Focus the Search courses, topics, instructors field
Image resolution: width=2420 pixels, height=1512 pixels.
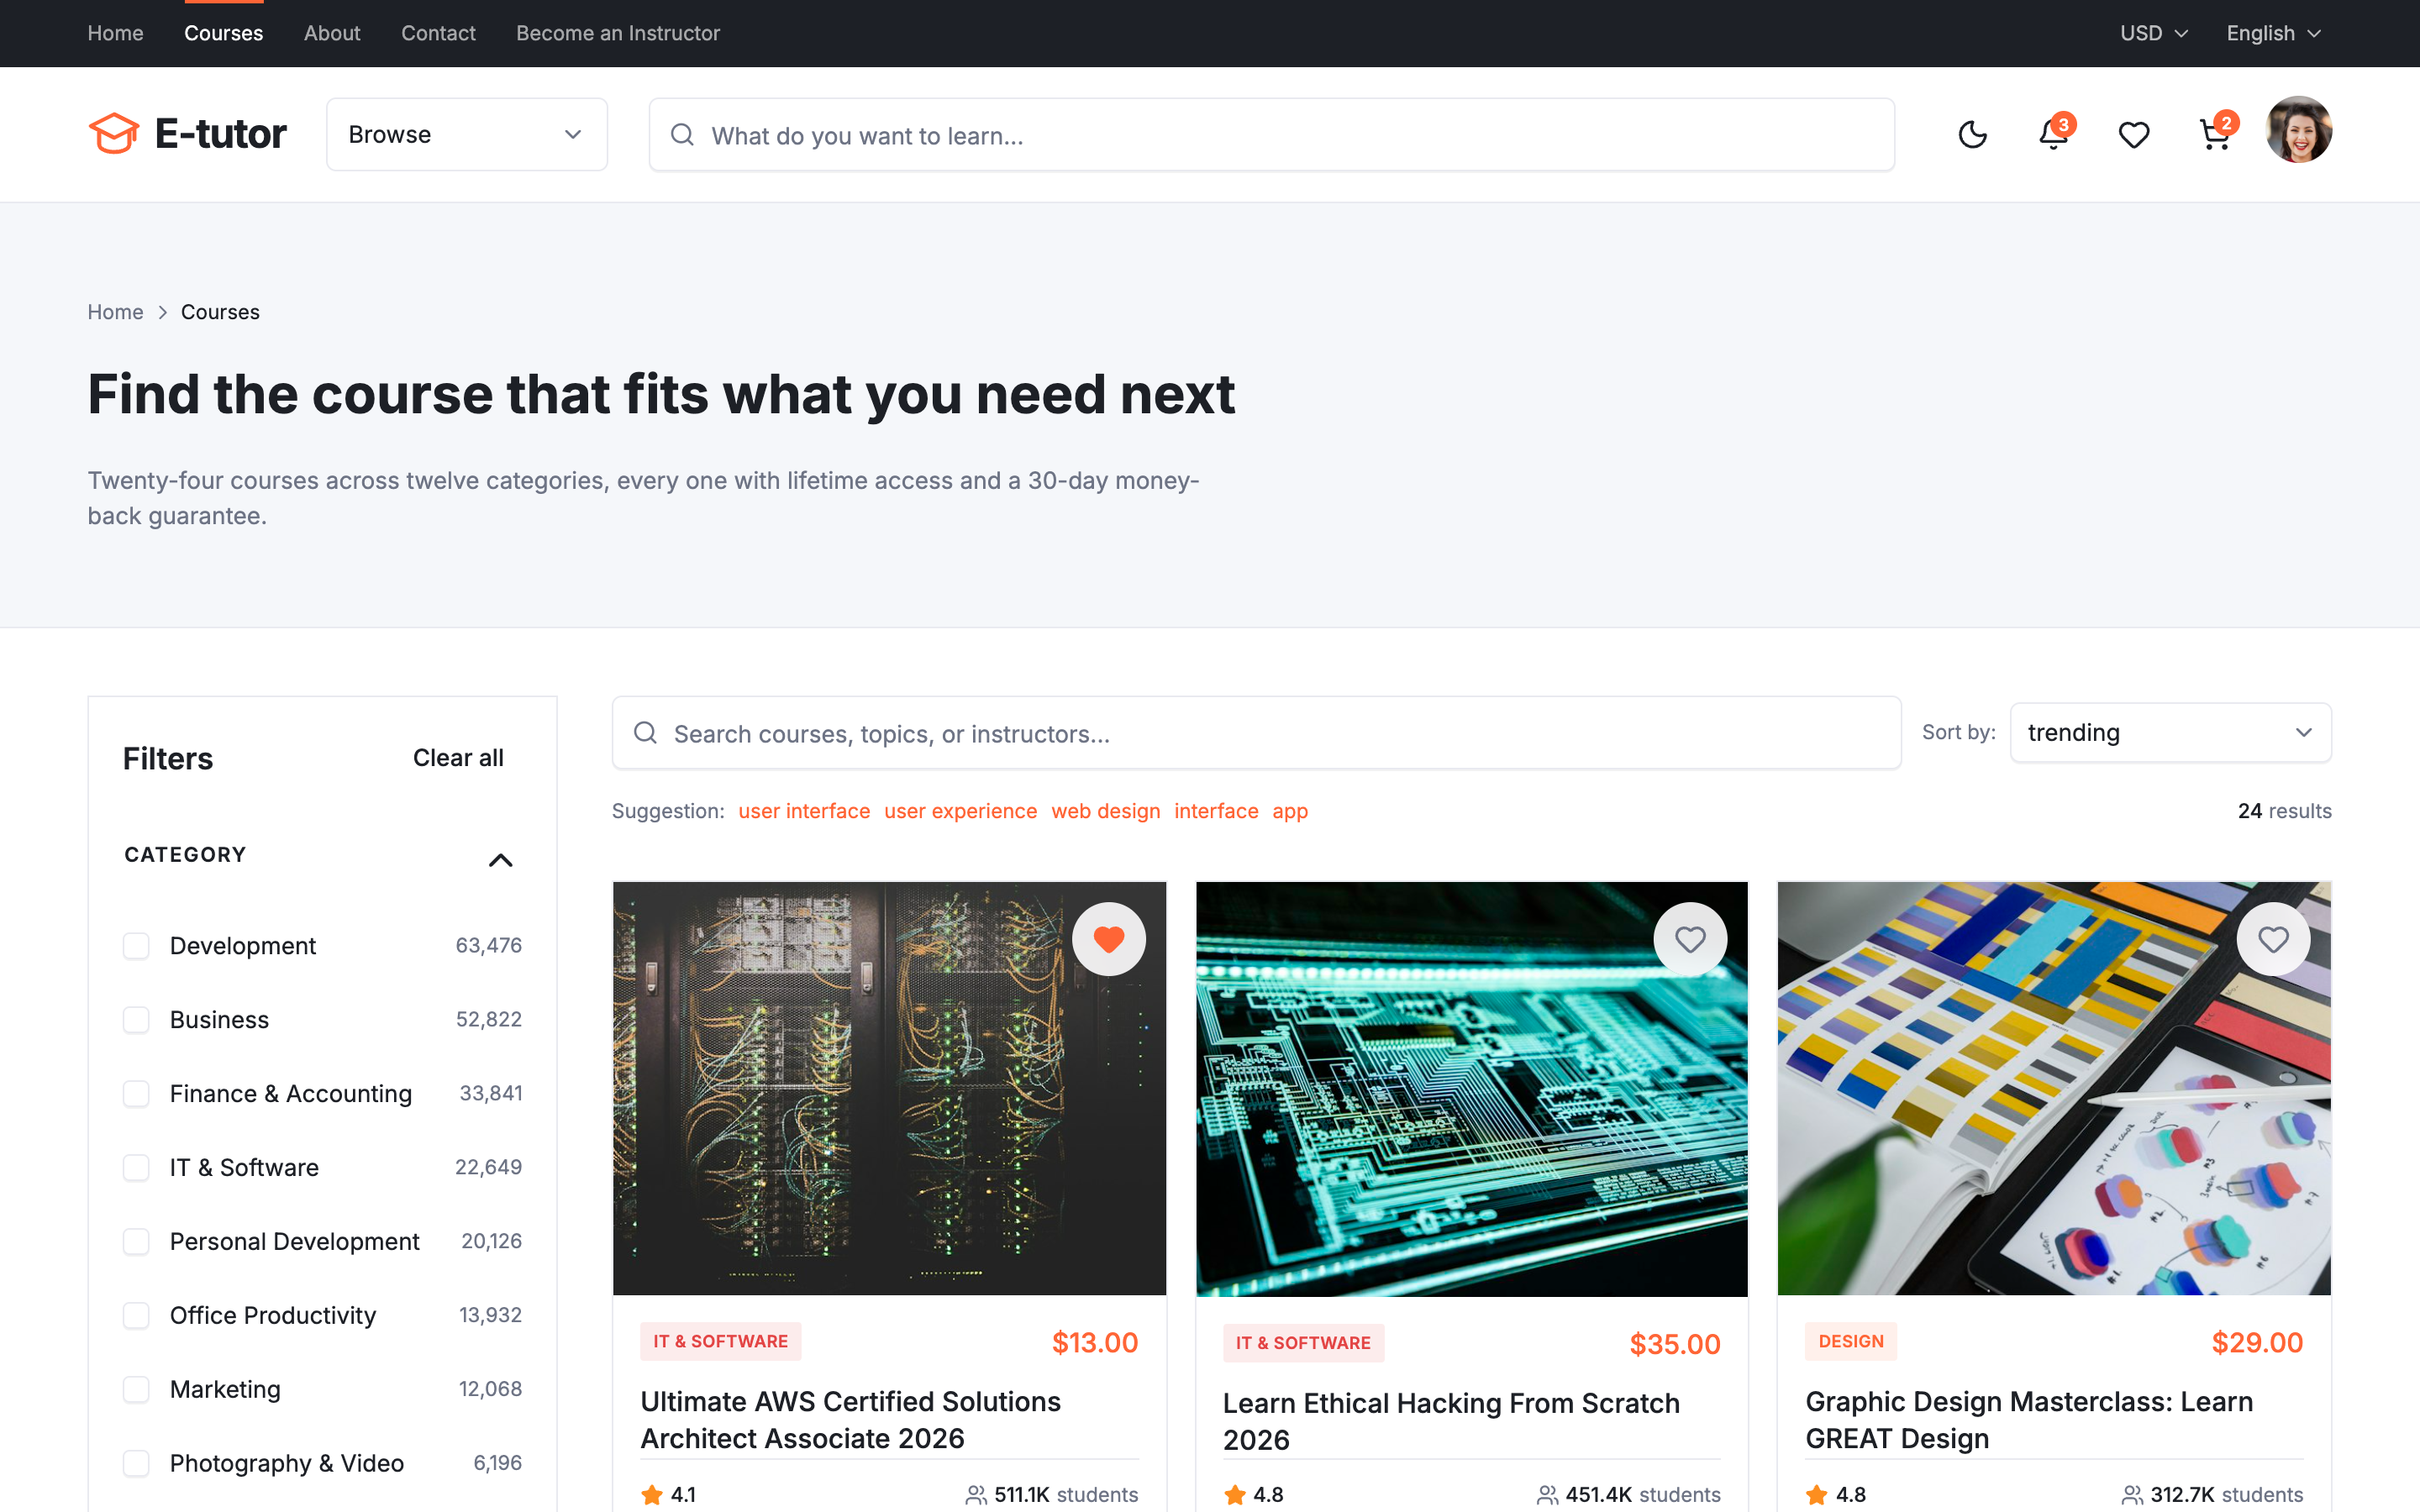point(1256,733)
